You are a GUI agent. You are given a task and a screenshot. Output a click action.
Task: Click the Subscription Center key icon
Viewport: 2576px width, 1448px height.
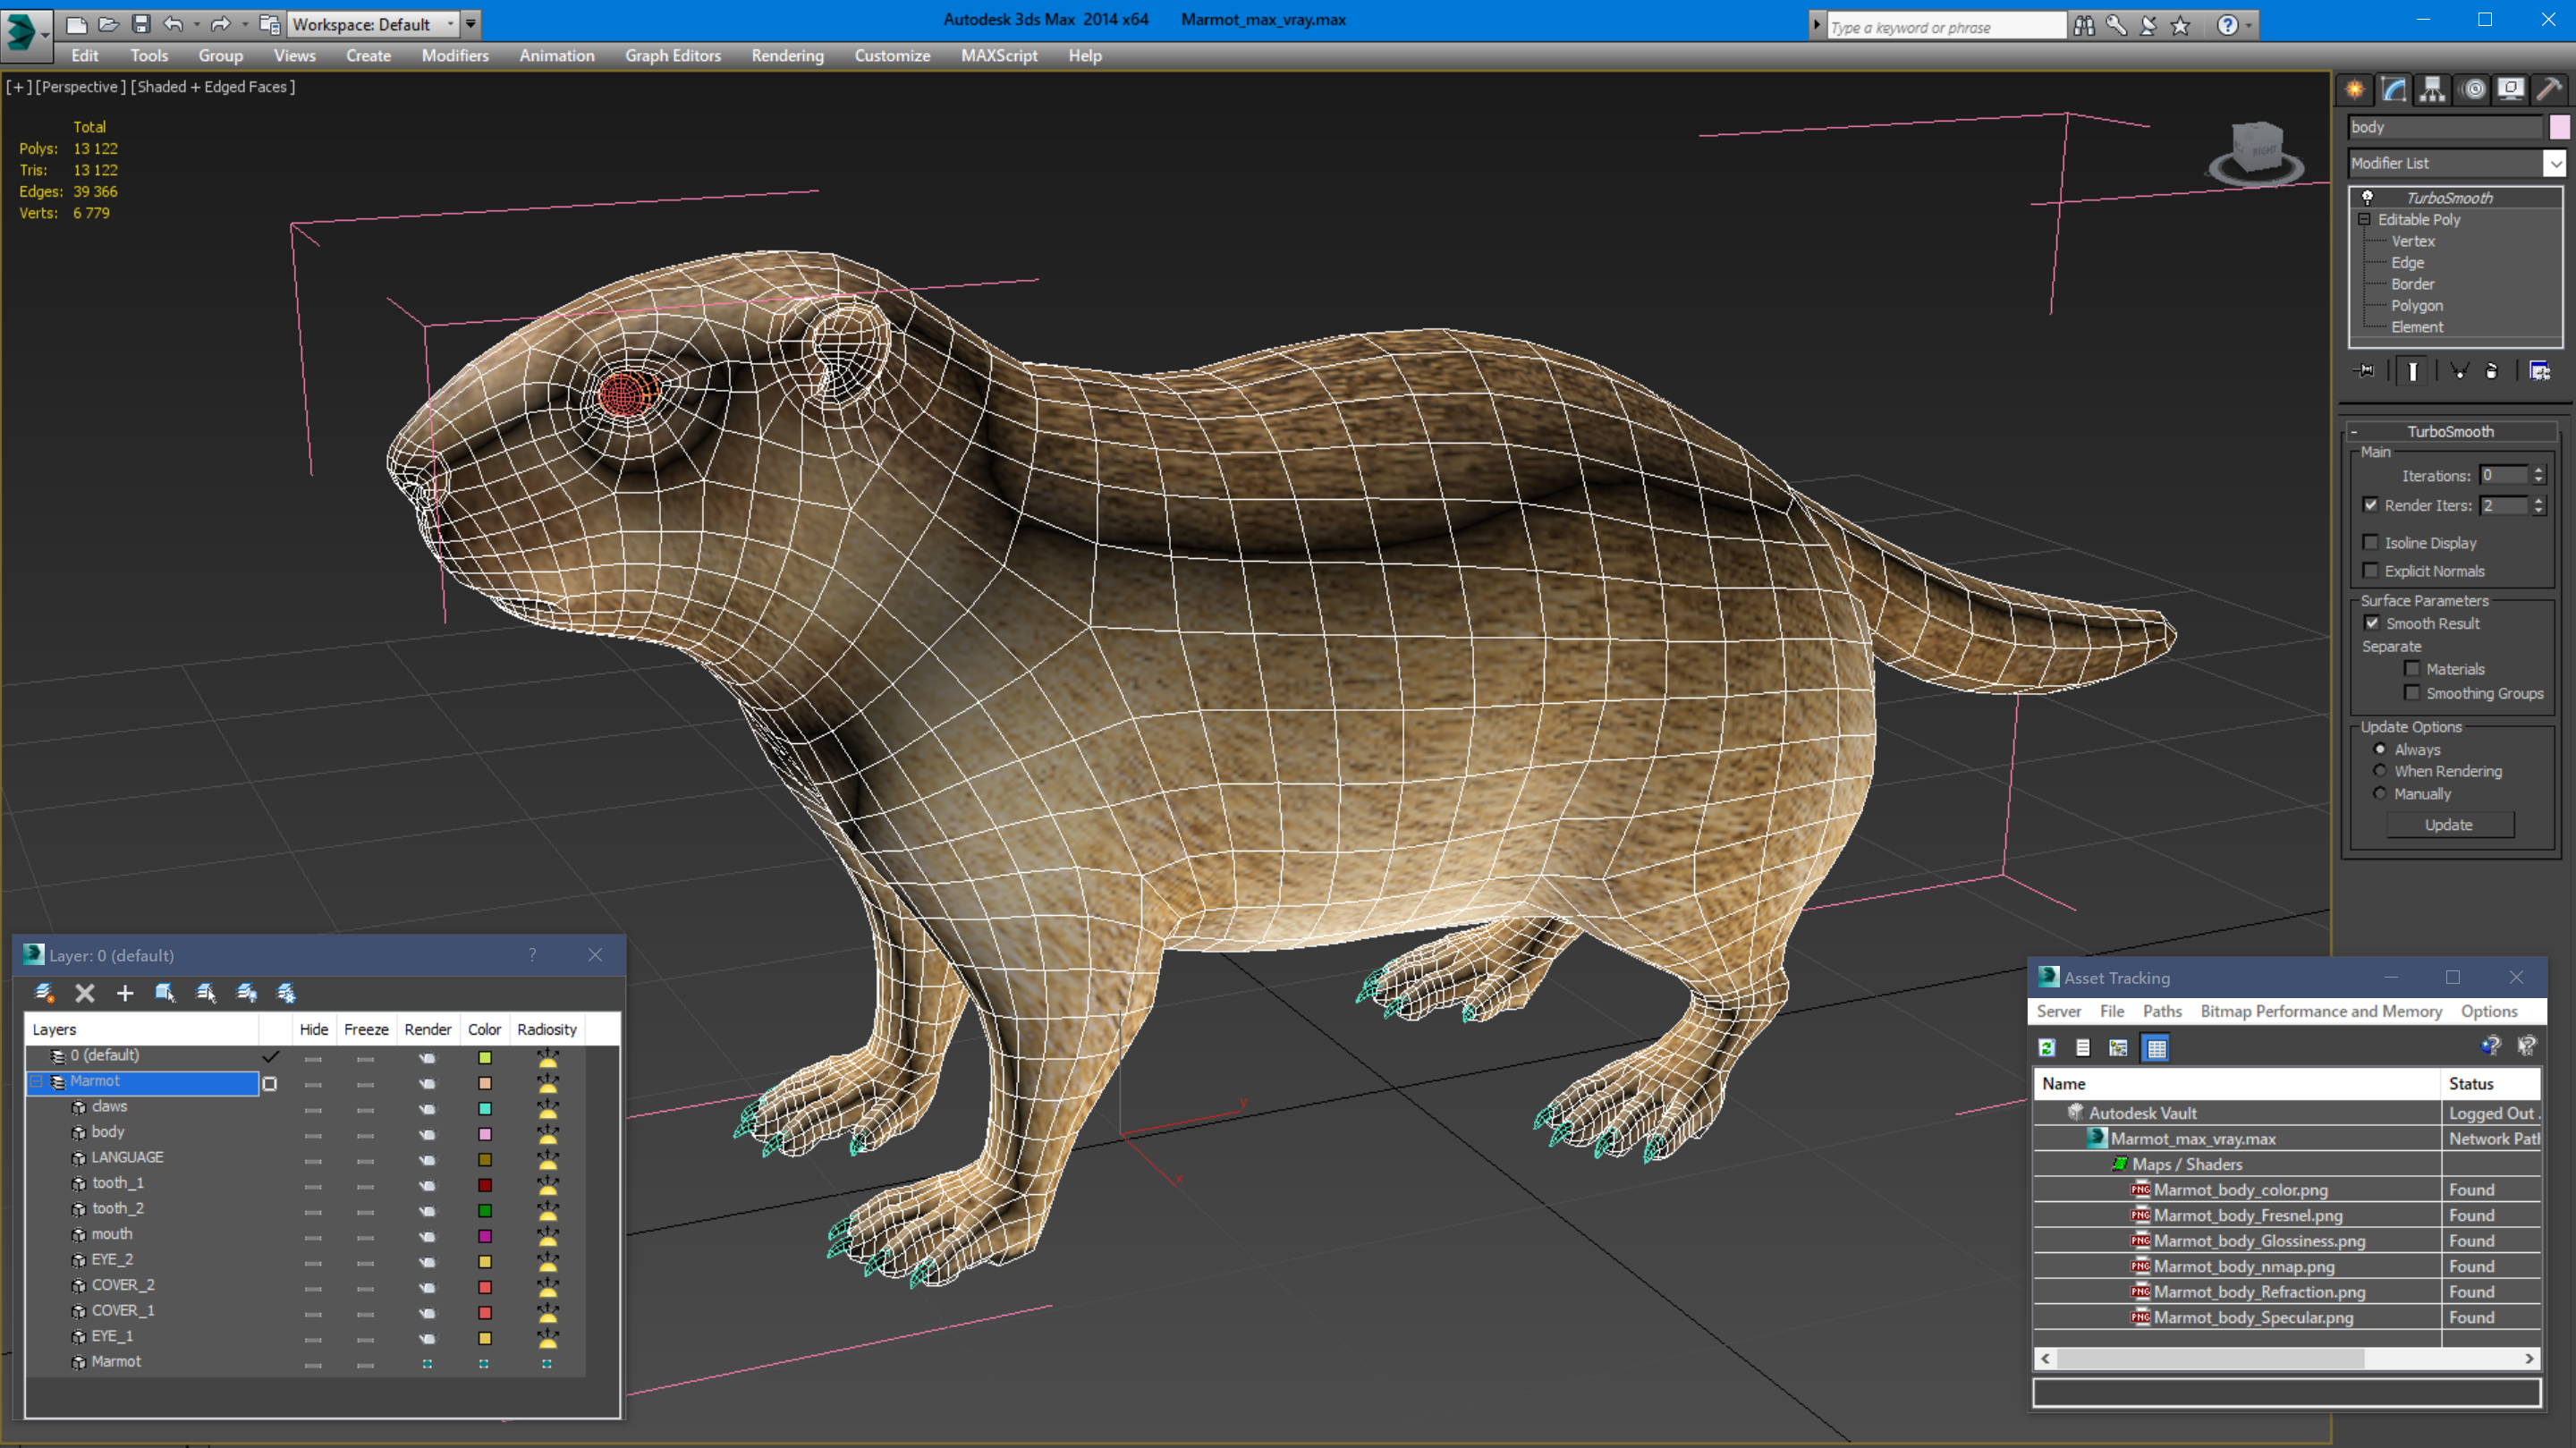pyautogui.click(x=2116, y=26)
